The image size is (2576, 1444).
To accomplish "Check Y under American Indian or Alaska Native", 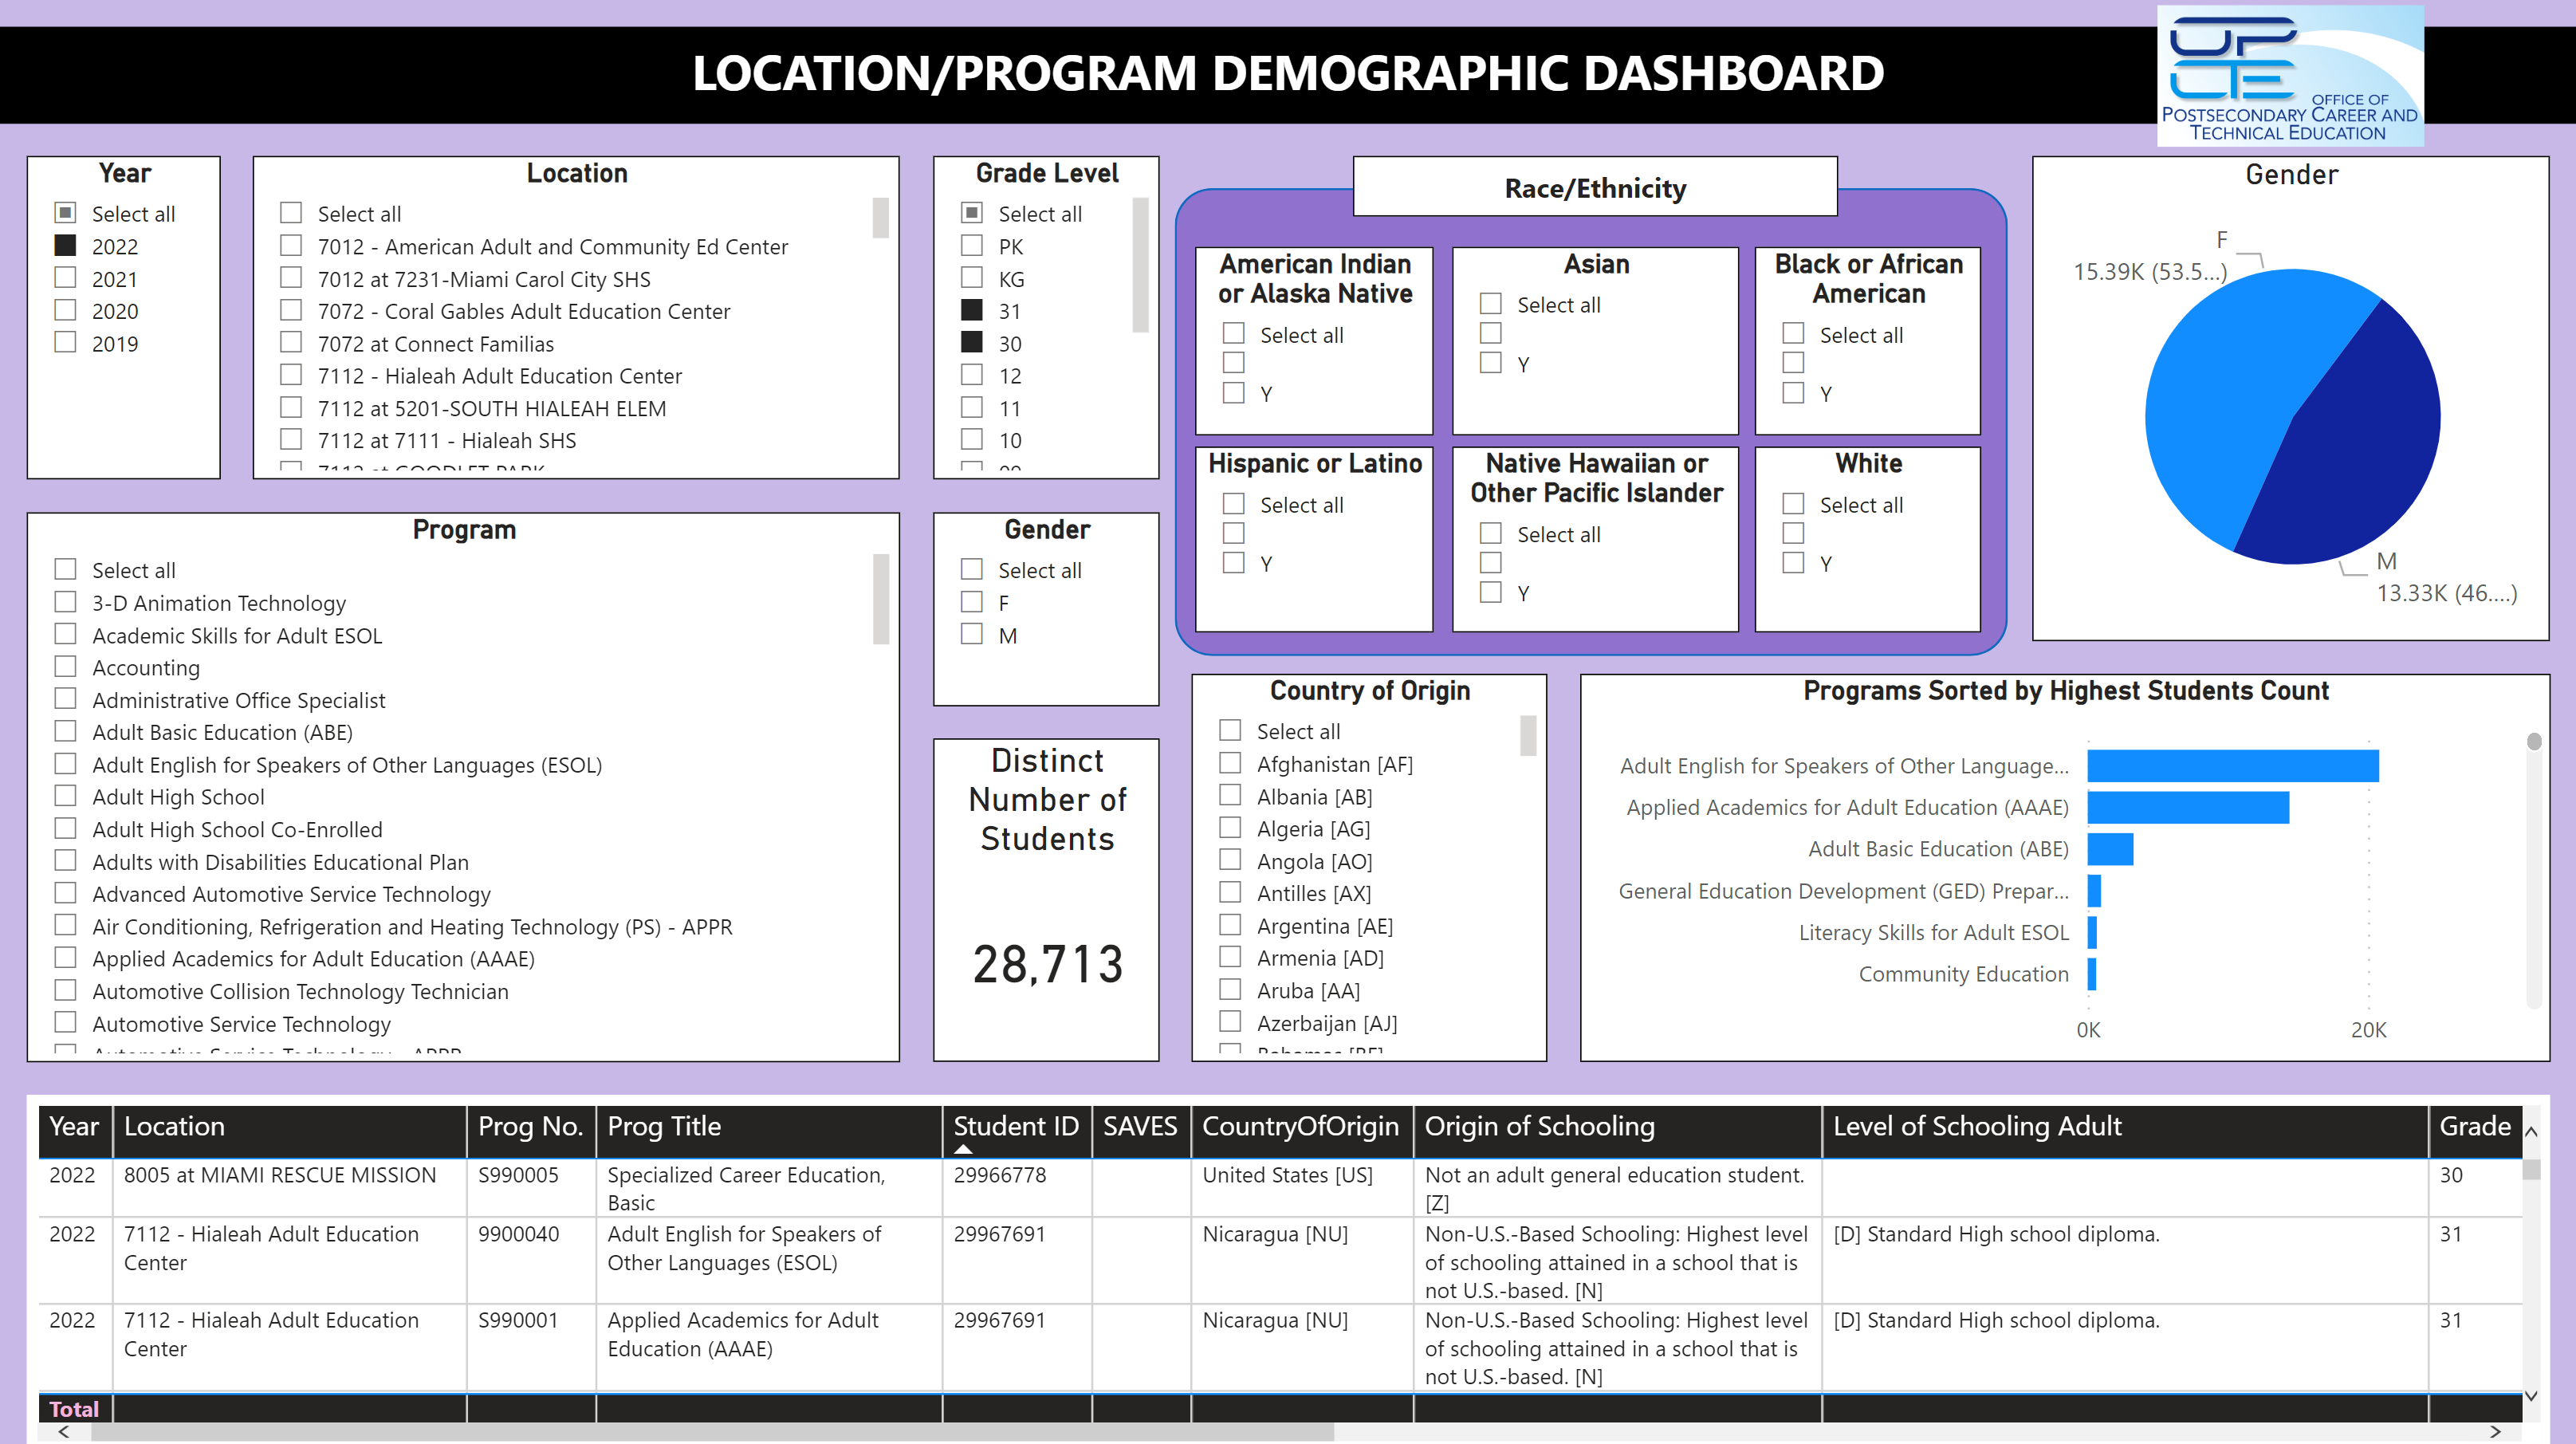I will click(1234, 393).
